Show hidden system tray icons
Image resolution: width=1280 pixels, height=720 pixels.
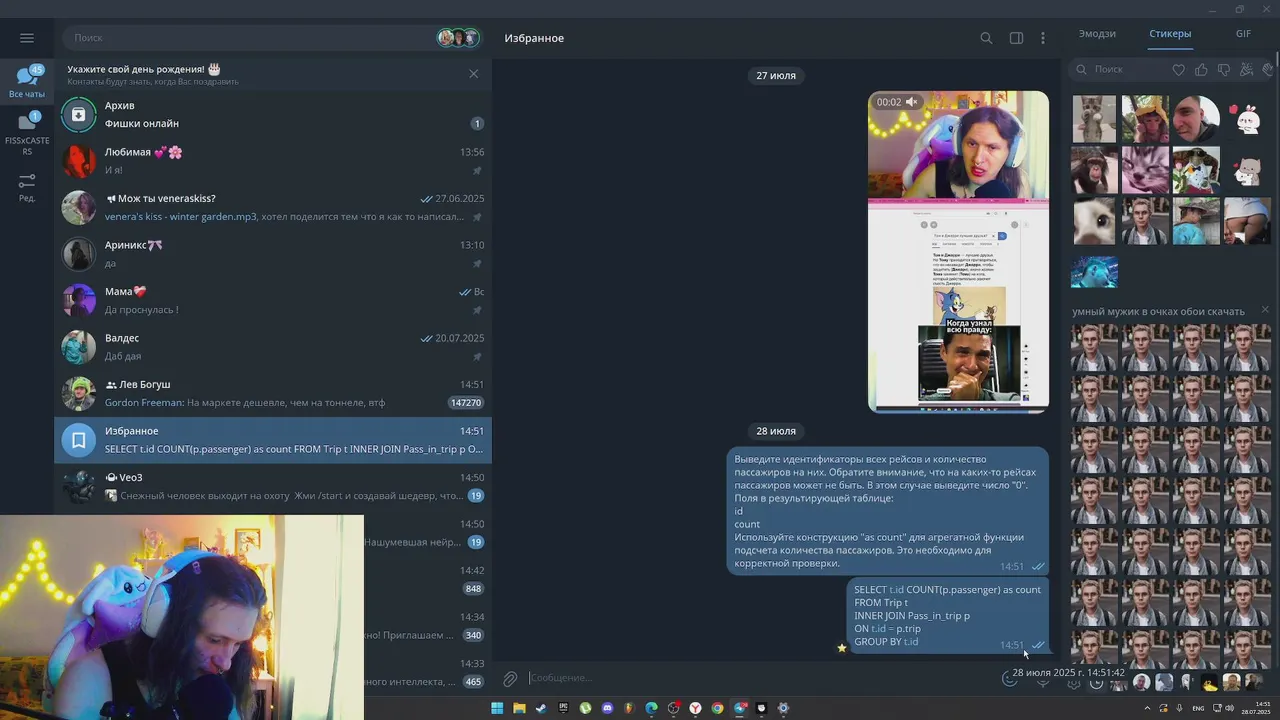pyautogui.click(x=1147, y=708)
